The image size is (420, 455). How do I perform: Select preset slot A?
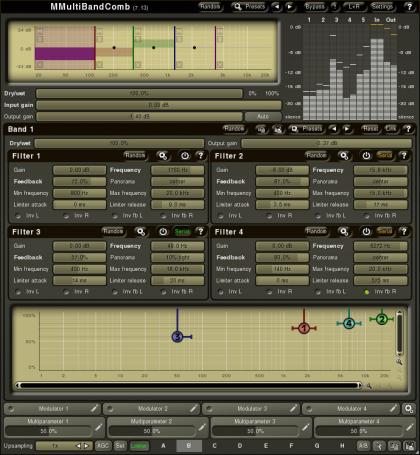(163, 446)
